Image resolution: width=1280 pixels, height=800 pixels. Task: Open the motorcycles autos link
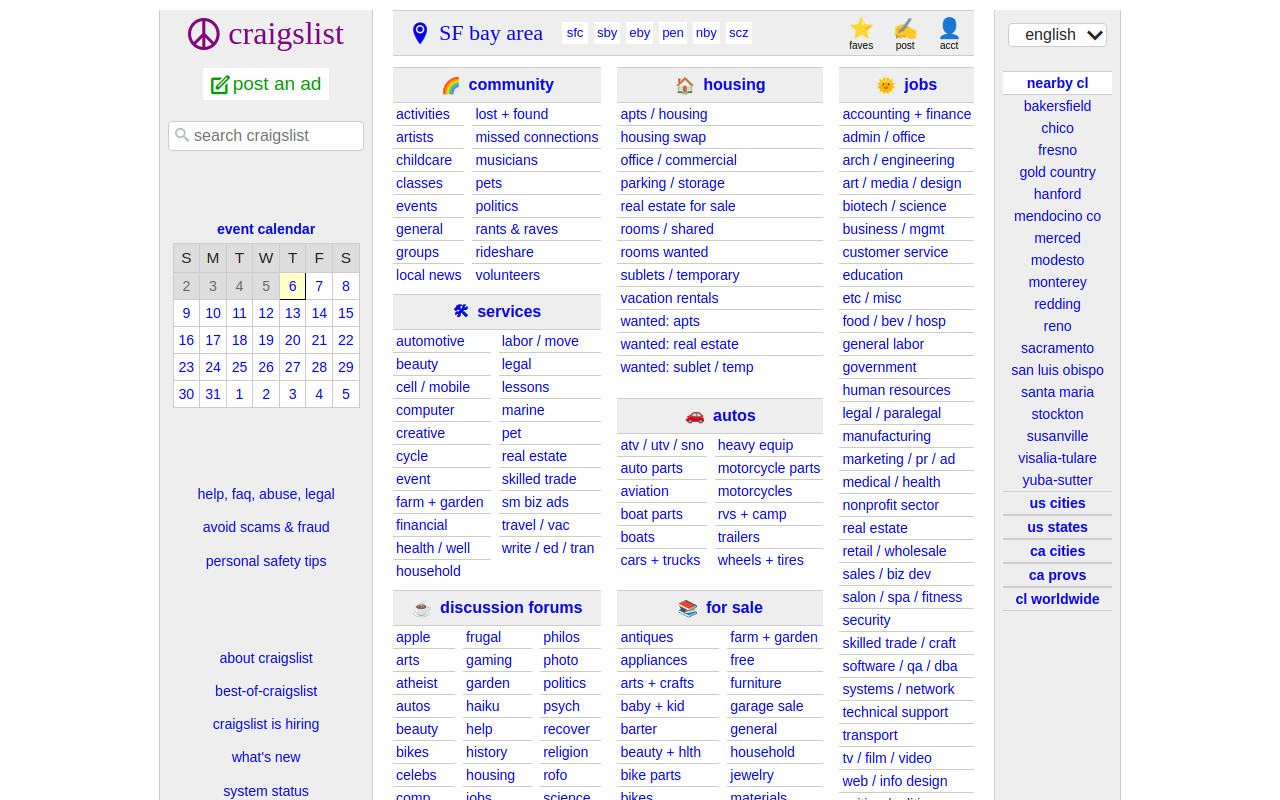(755, 491)
